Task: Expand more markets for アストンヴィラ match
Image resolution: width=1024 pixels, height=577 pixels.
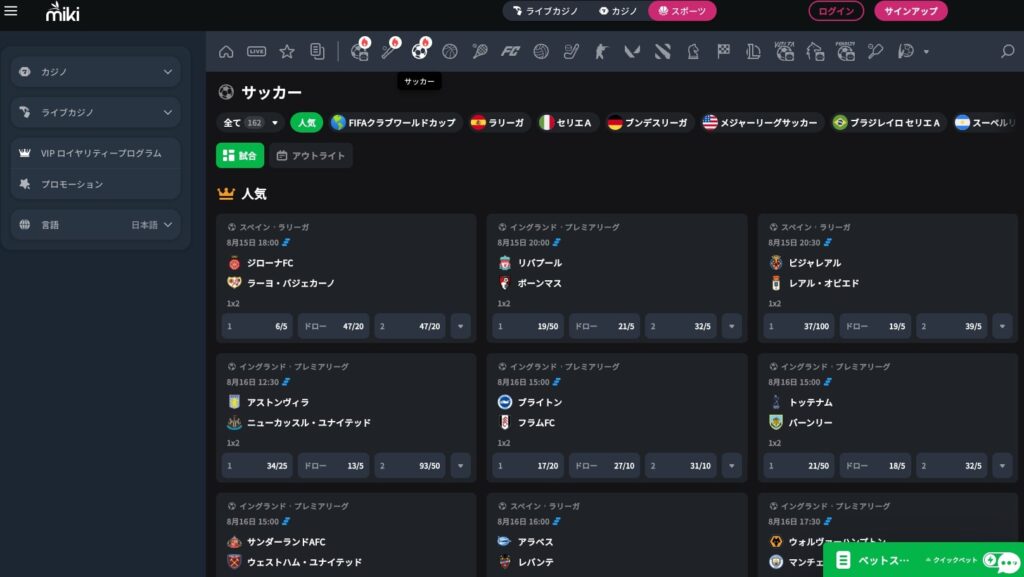Action: click(460, 466)
